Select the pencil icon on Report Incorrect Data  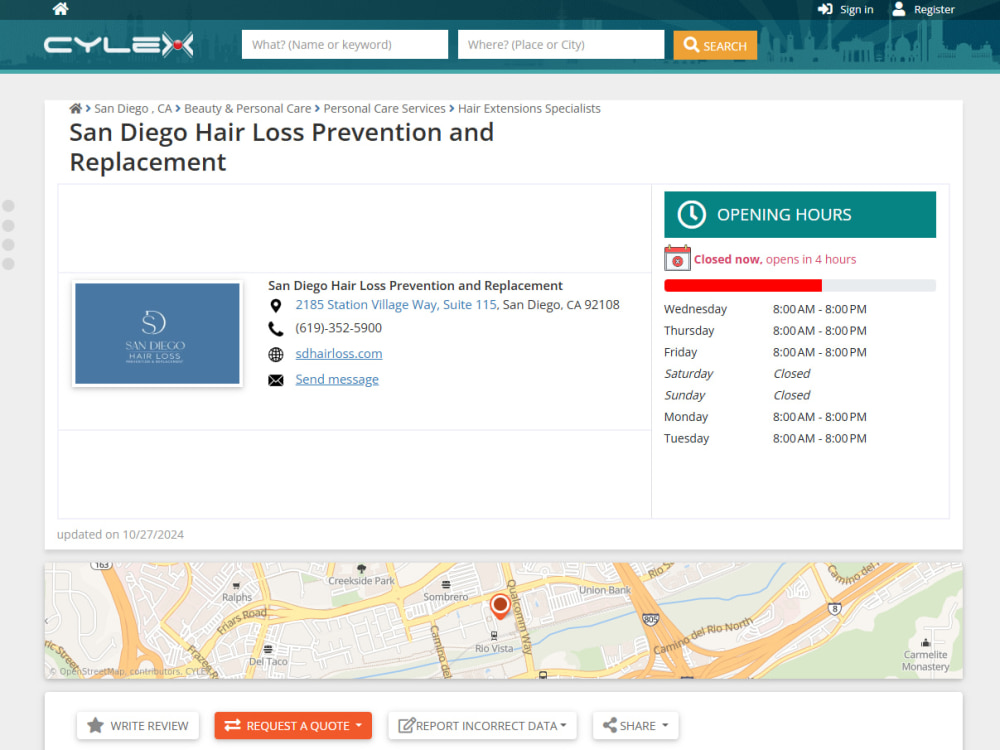(406, 725)
